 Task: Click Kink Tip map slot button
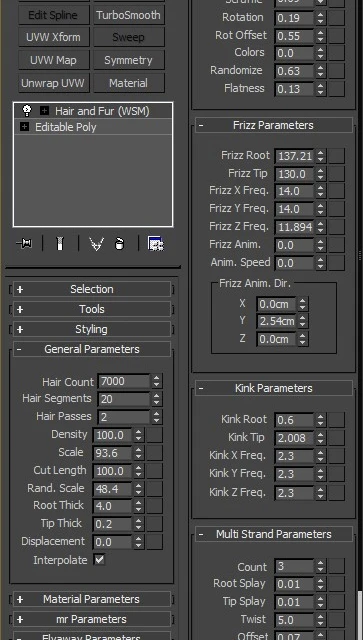coord(337,438)
